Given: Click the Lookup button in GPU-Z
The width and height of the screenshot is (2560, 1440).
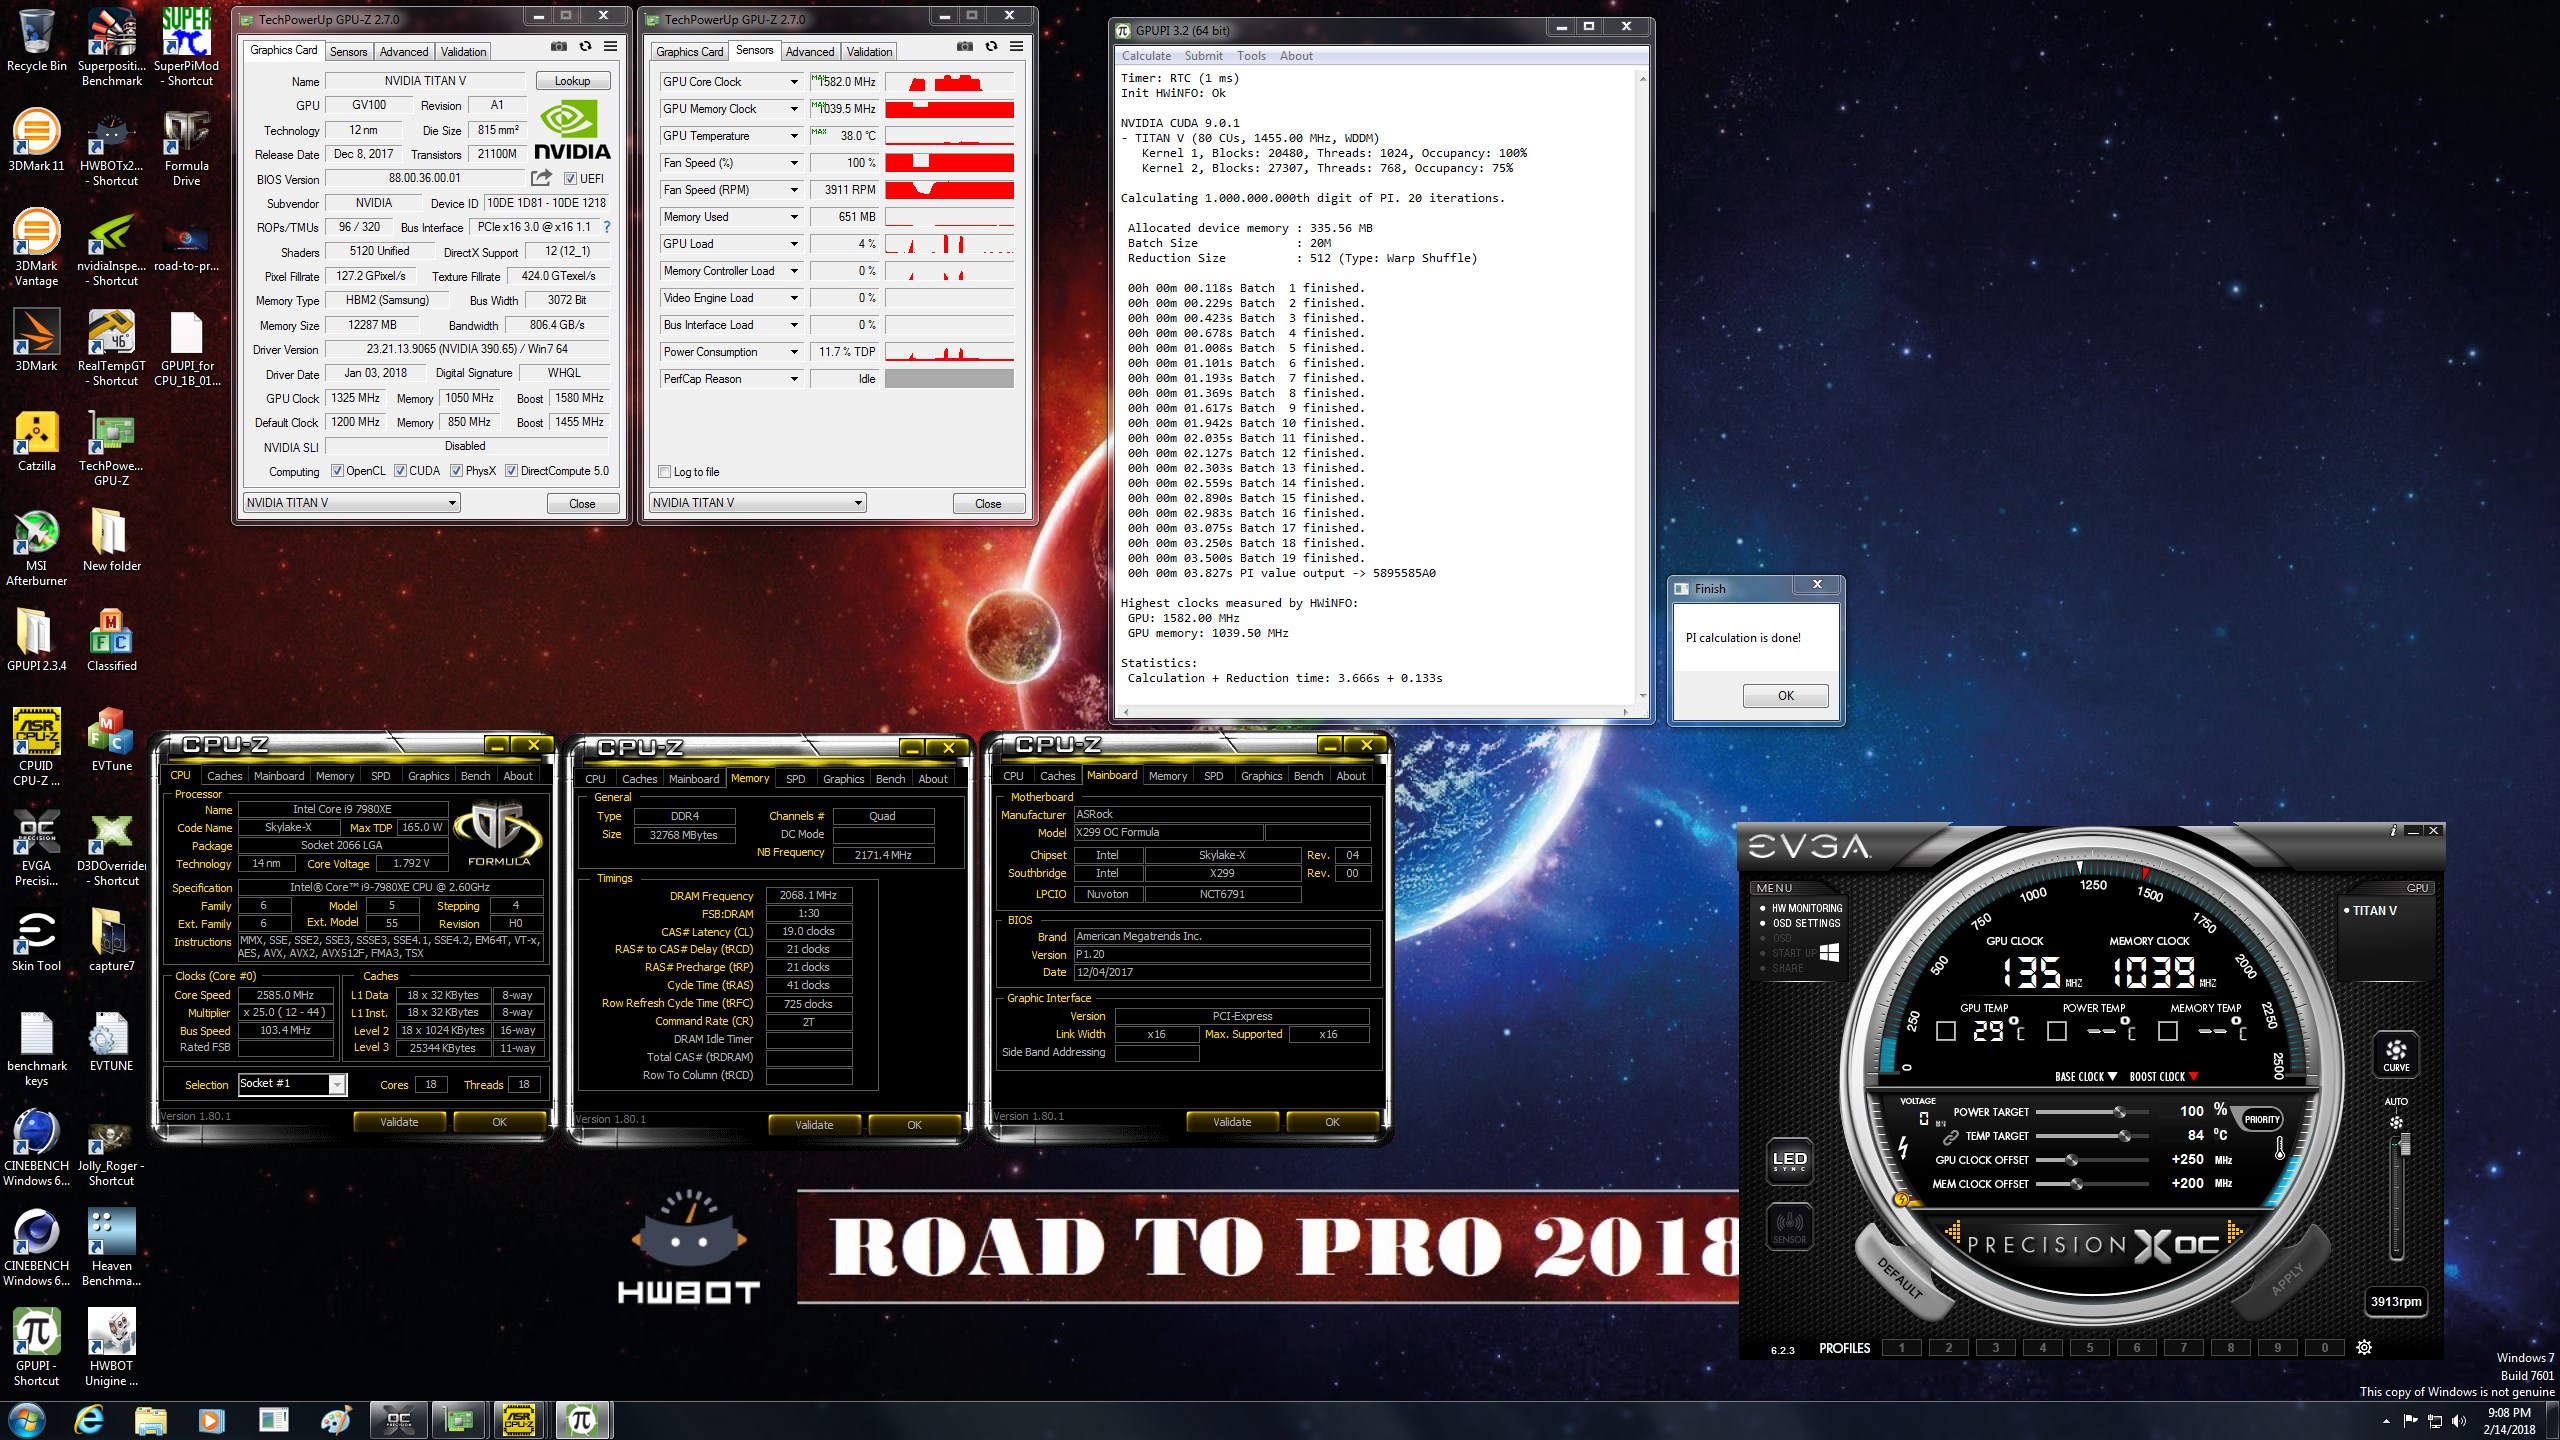Looking at the screenshot, I should pos(573,81).
